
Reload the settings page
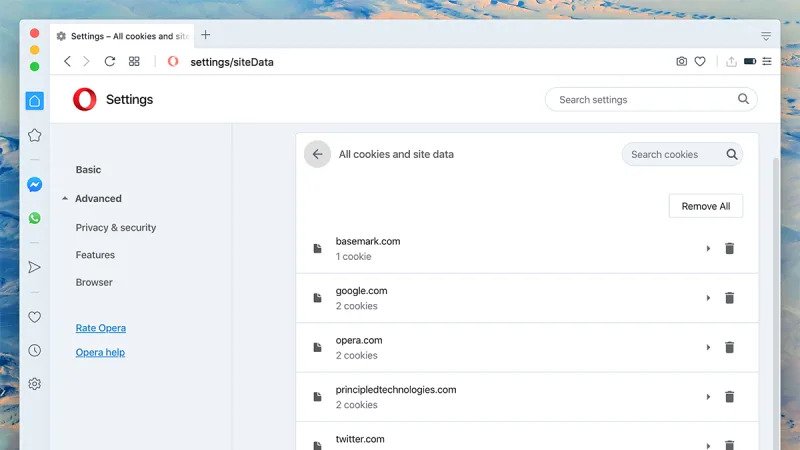coord(110,61)
